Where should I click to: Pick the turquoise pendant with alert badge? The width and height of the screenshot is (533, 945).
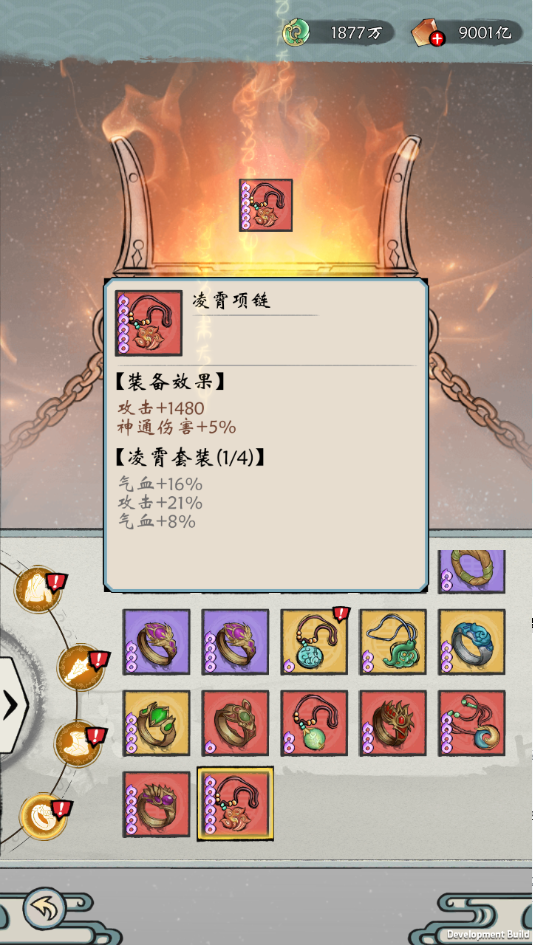(x=314, y=641)
